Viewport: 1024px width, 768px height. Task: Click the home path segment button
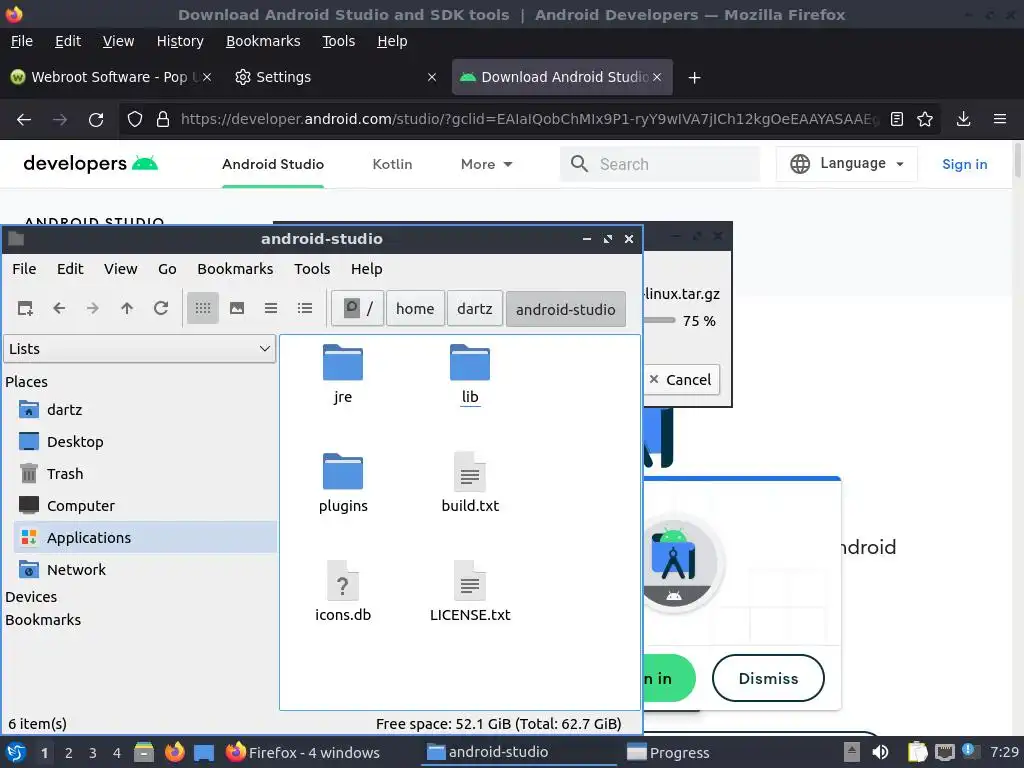pyautogui.click(x=415, y=308)
